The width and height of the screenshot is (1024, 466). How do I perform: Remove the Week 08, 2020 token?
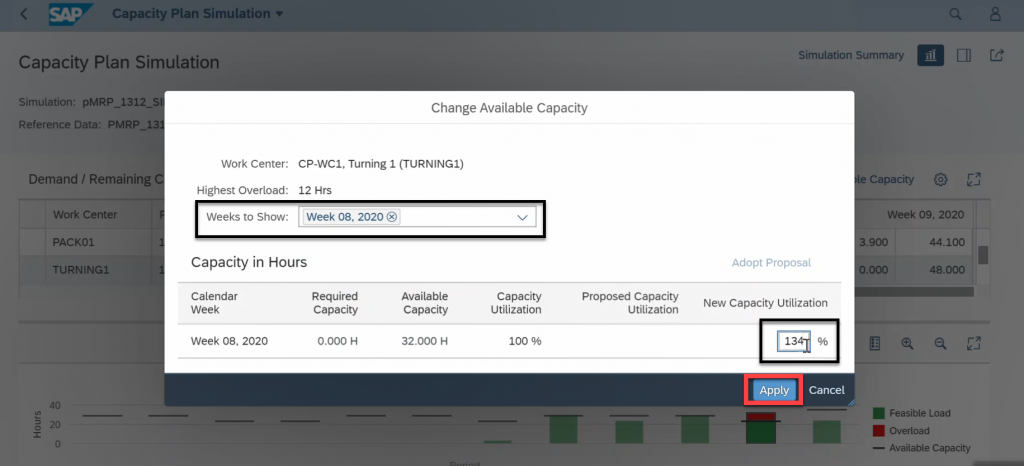click(391, 217)
